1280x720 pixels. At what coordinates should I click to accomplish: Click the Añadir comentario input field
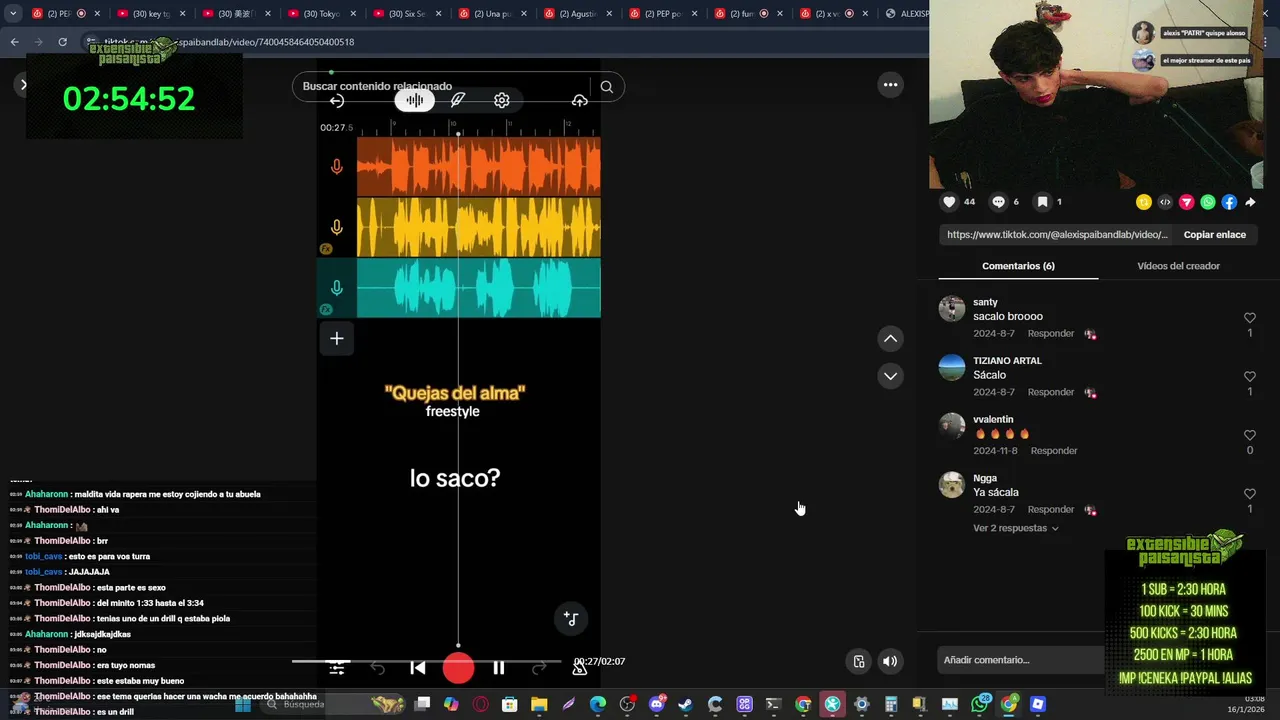click(x=1020, y=660)
